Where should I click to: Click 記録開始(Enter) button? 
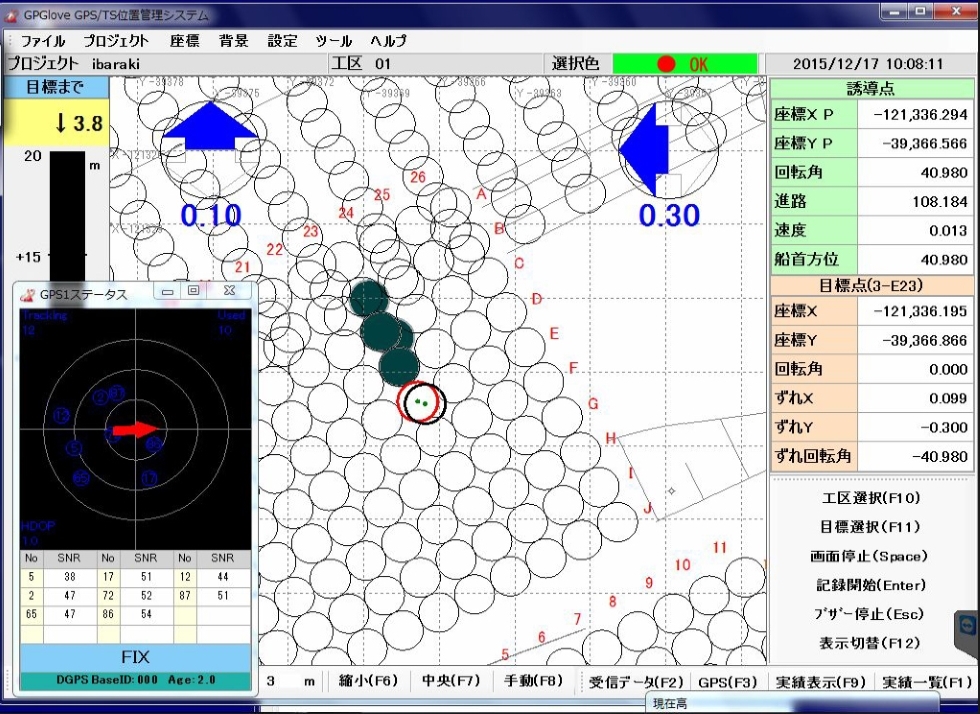(x=871, y=585)
